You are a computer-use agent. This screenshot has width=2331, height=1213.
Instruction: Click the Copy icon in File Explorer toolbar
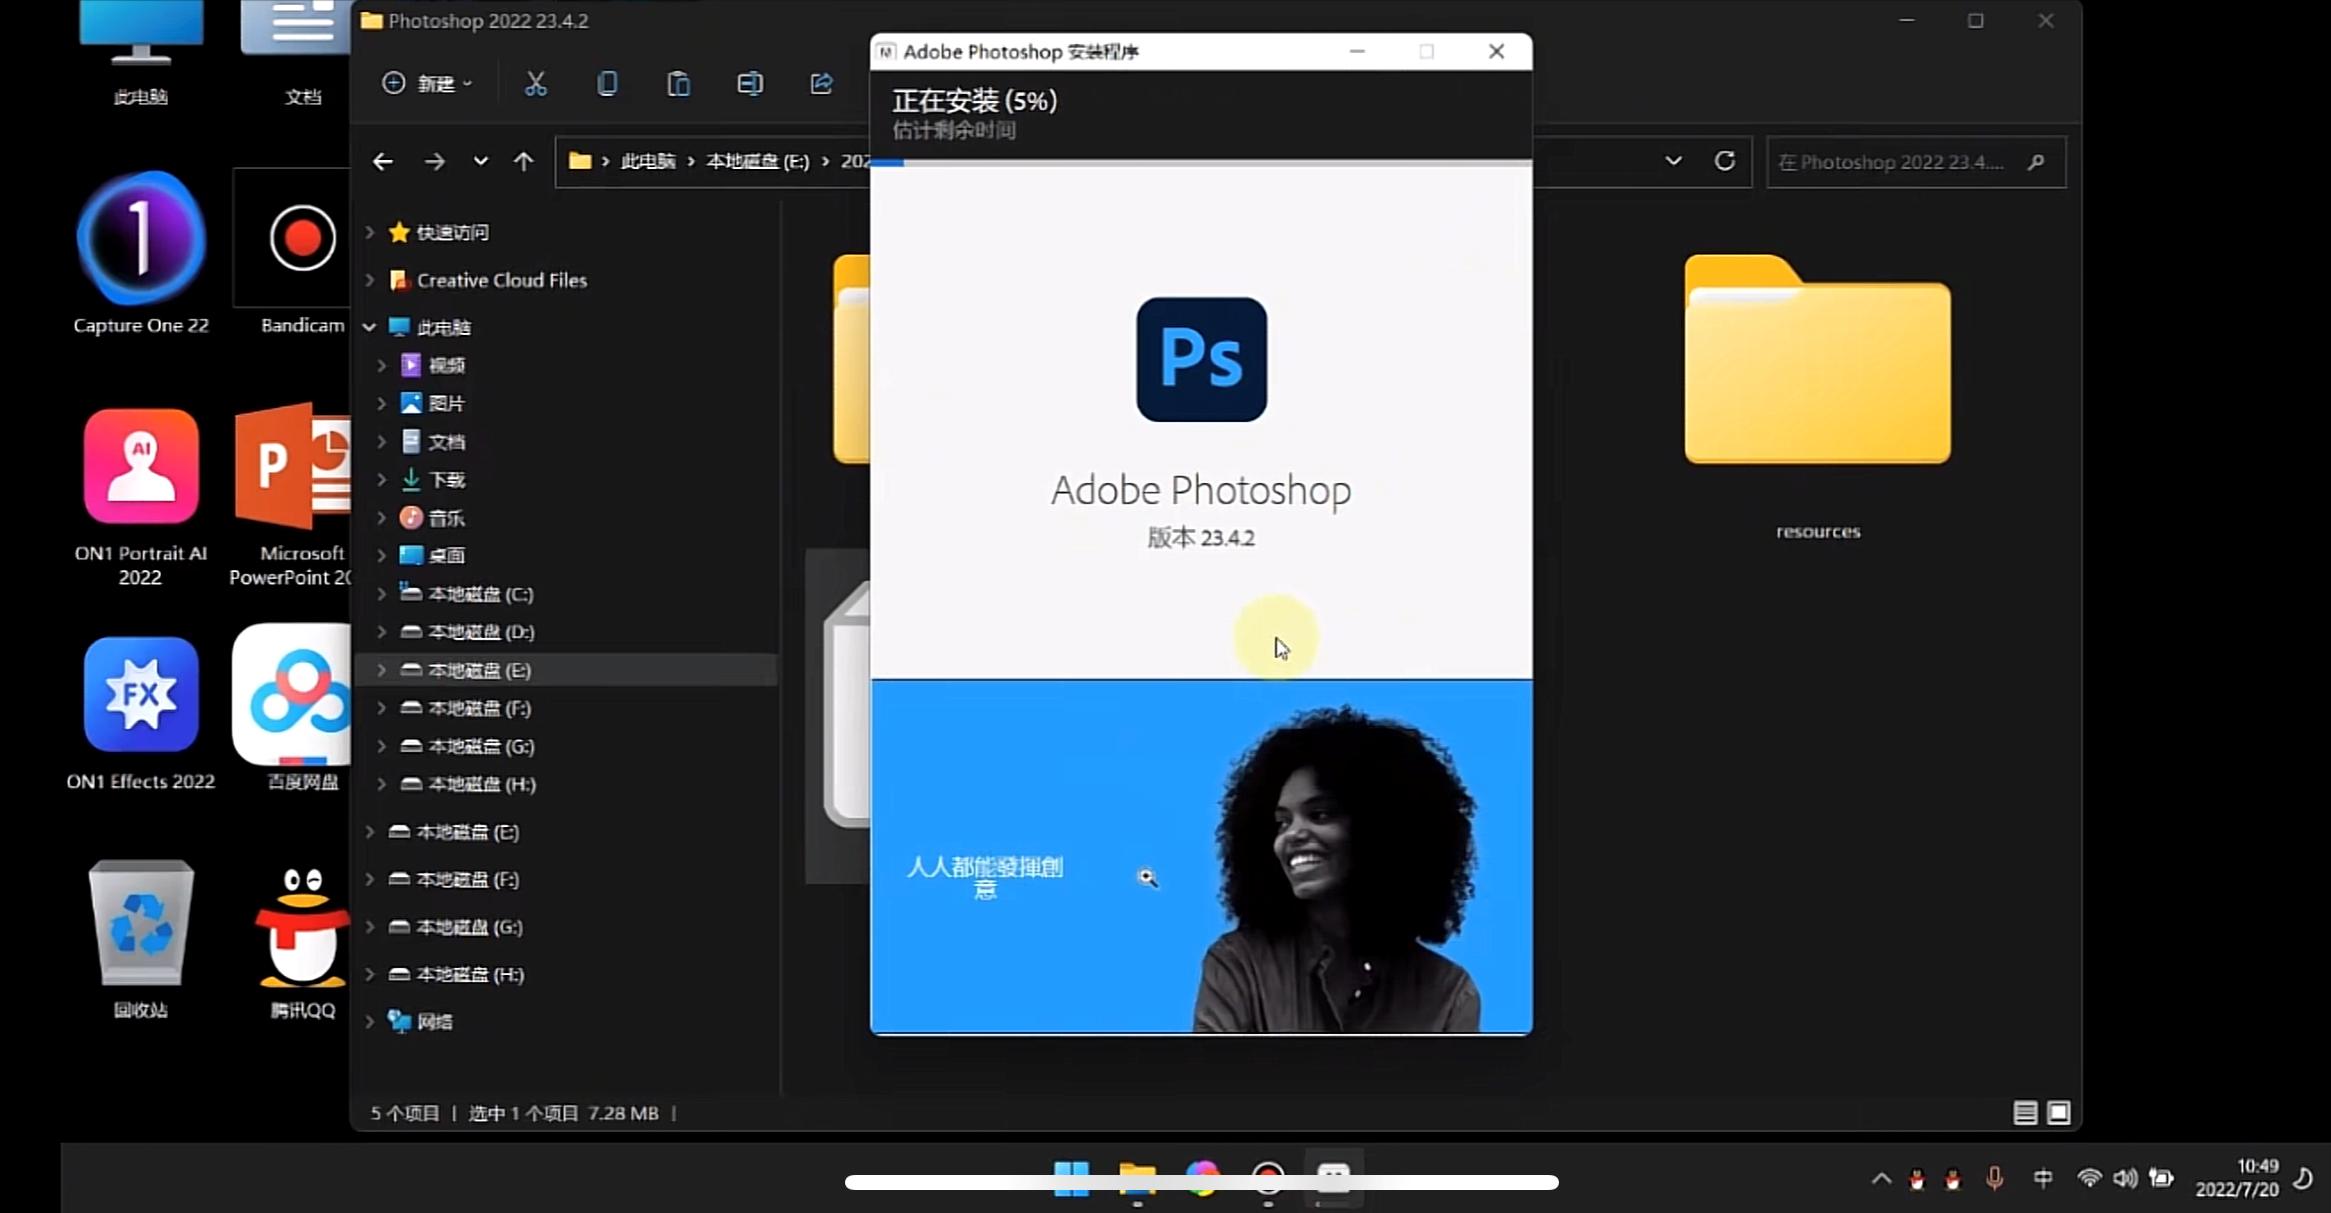[607, 84]
